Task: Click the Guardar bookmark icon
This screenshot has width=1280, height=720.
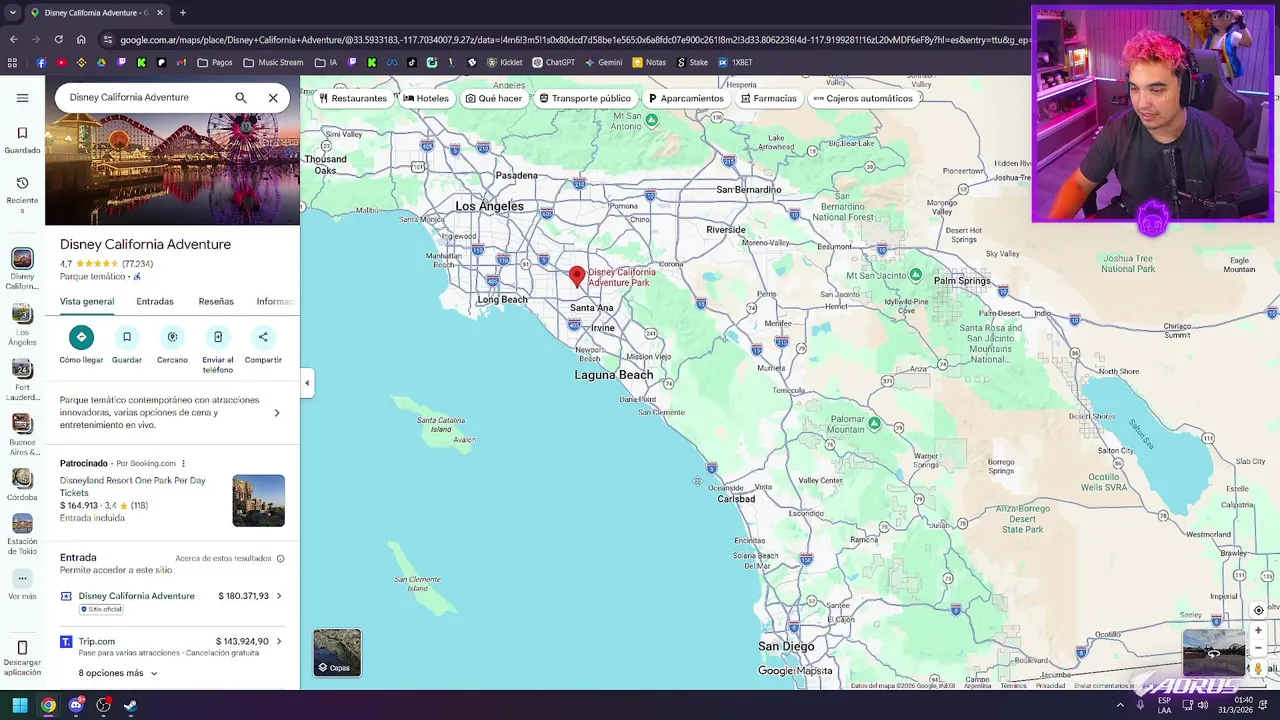Action: coord(127,337)
